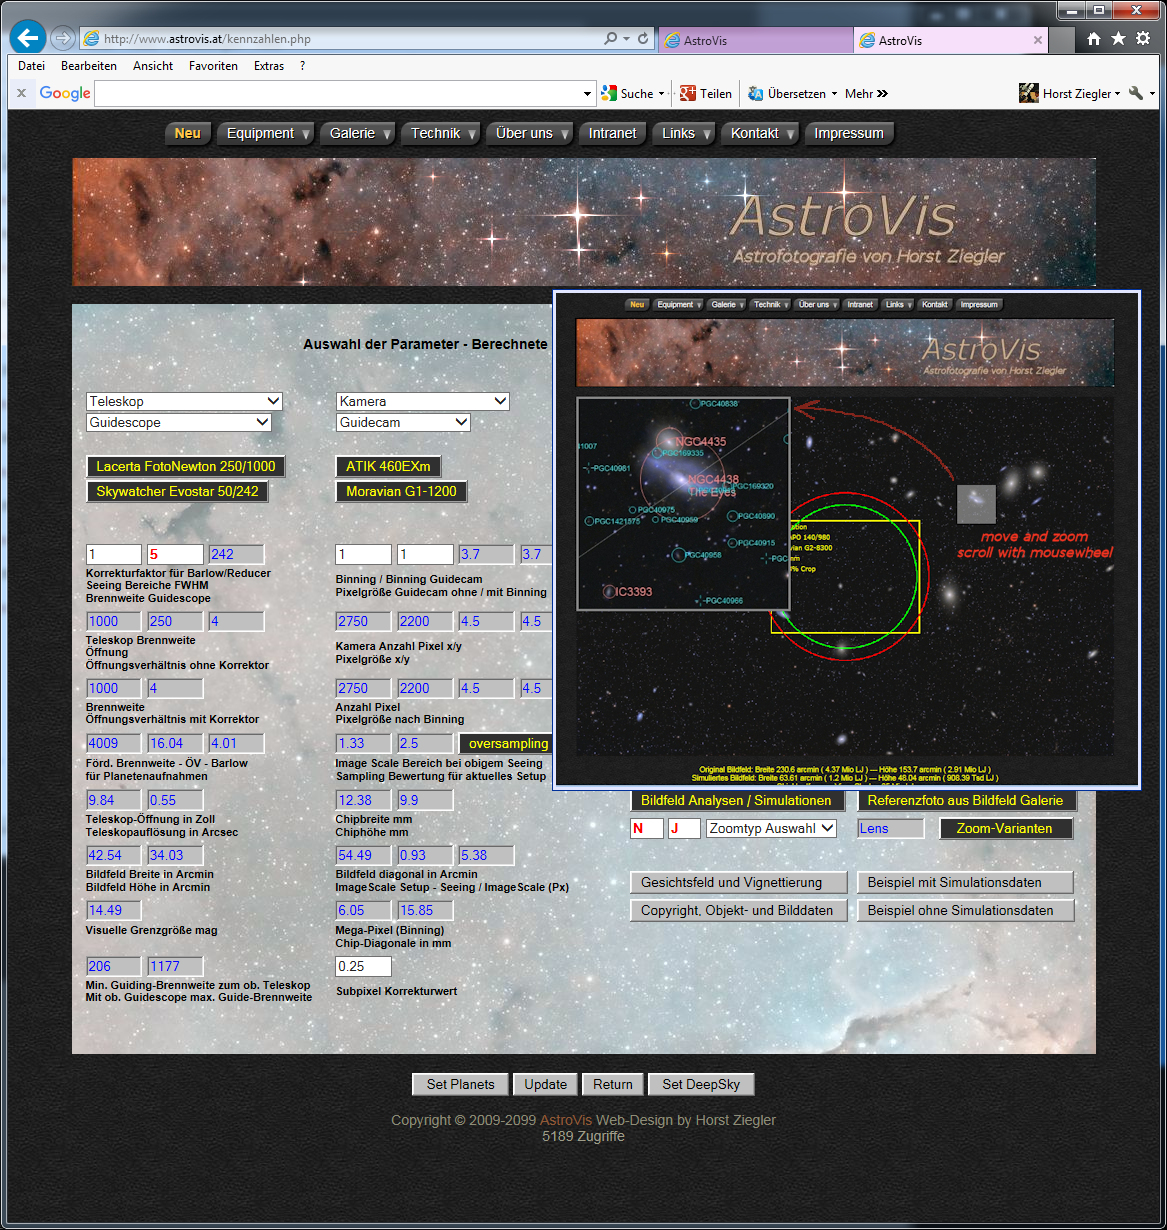This screenshot has height=1230, width=1167.
Task: Click Copyright, Objekt- und Bilddaten button
Action: [738, 911]
